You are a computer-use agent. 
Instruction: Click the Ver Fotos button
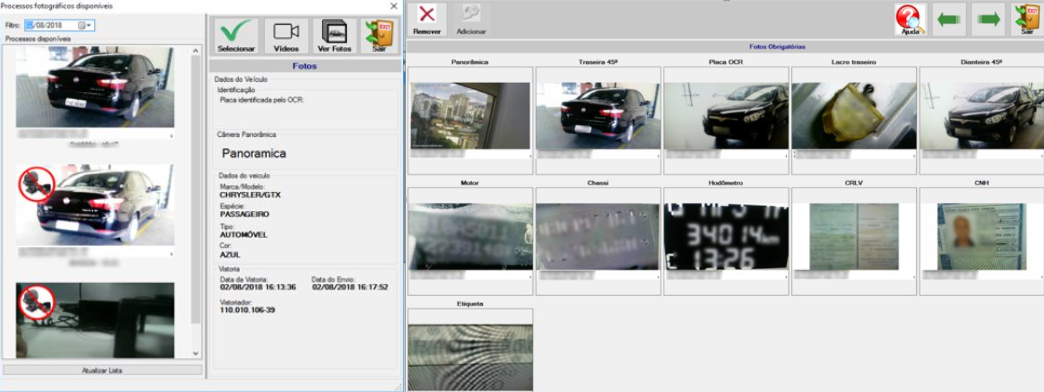pos(334,36)
